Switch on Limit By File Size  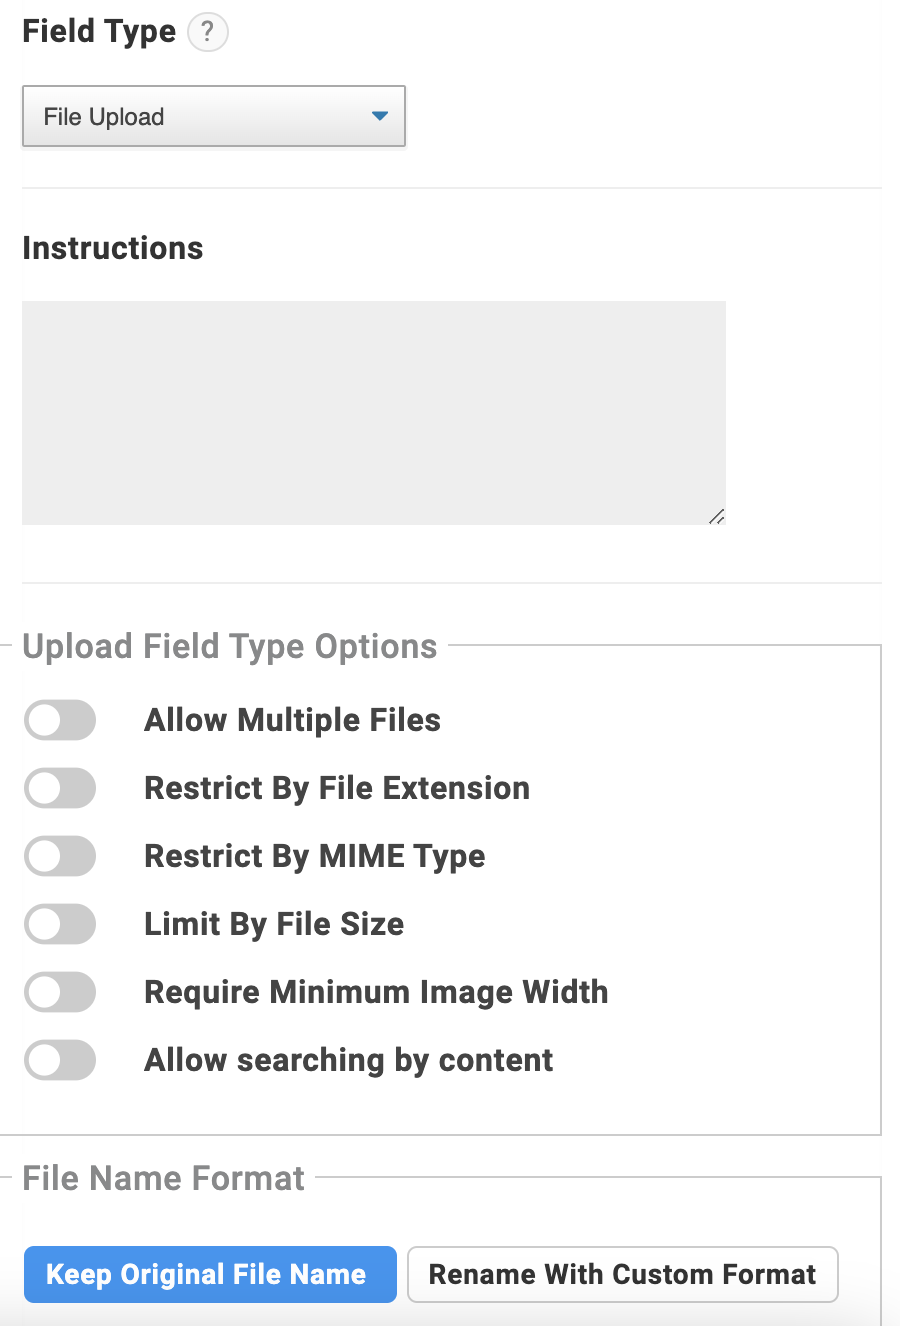point(60,924)
